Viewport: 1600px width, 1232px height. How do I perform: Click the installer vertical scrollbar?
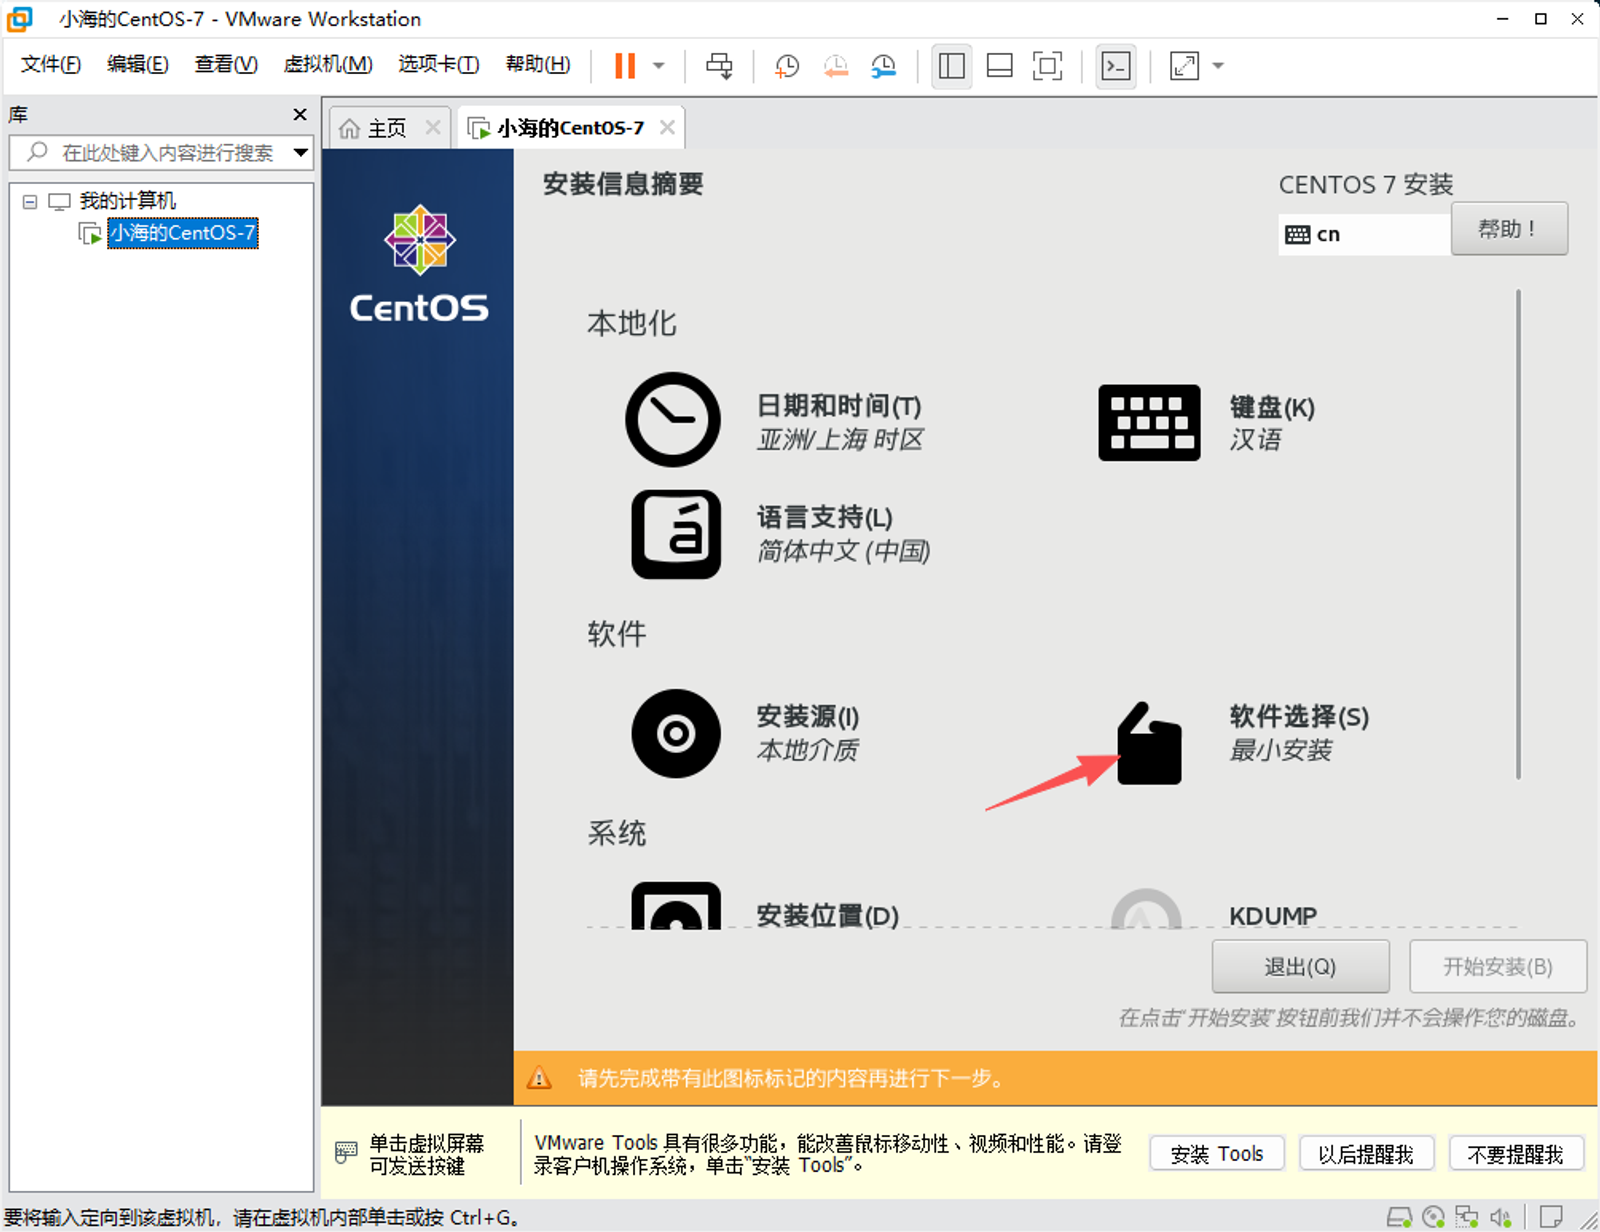pos(1518,534)
